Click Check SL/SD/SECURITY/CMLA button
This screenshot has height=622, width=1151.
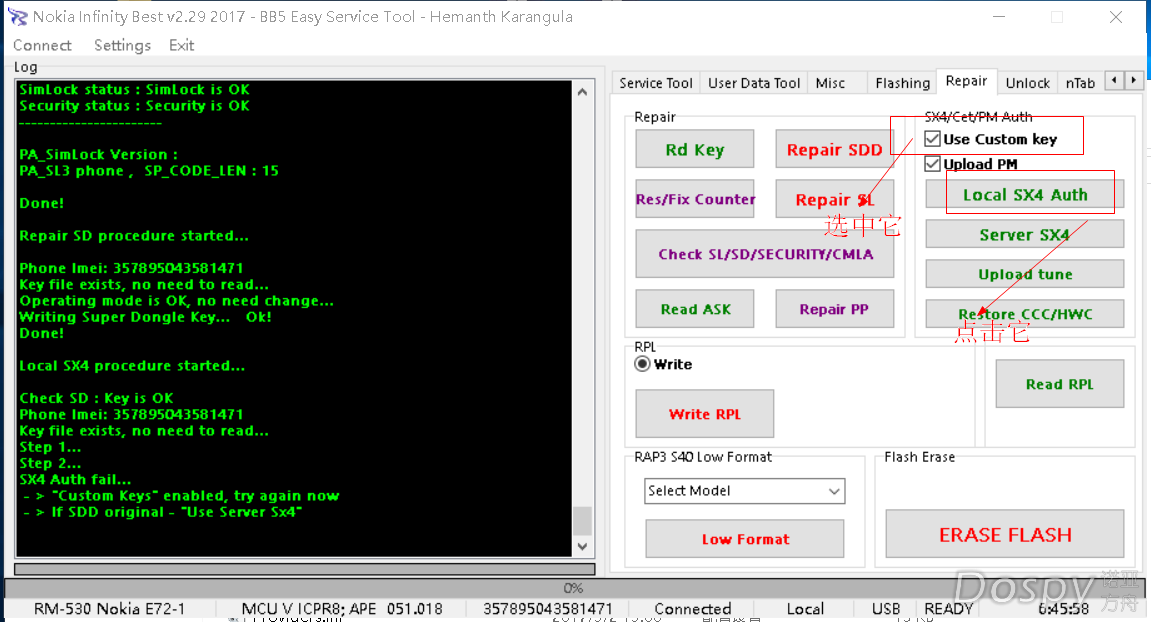click(x=765, y=254)
